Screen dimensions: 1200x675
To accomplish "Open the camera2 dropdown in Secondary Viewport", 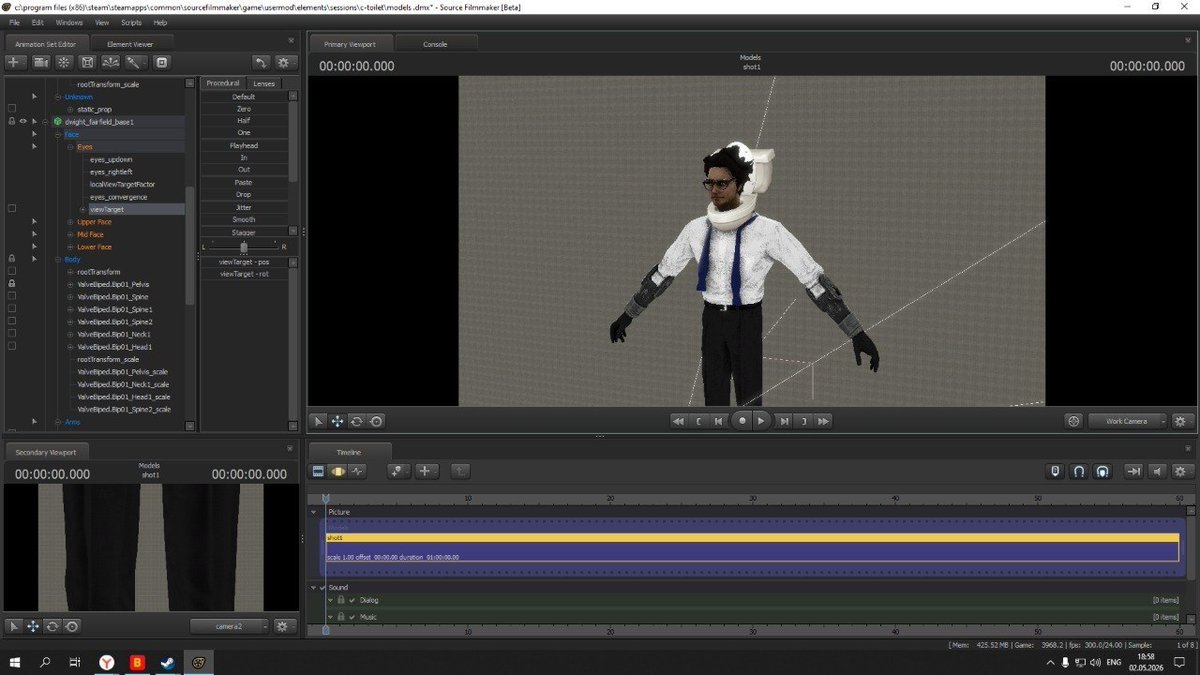I will (230, 626).
